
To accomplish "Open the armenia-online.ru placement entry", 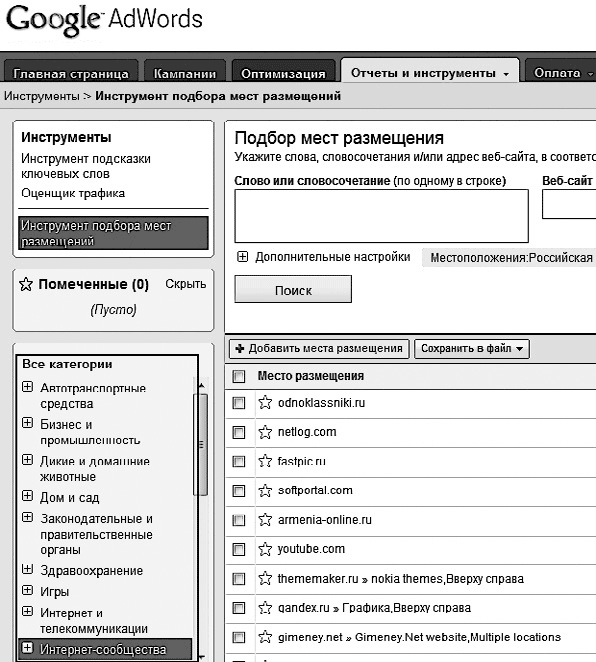I will tap(325, 520).
